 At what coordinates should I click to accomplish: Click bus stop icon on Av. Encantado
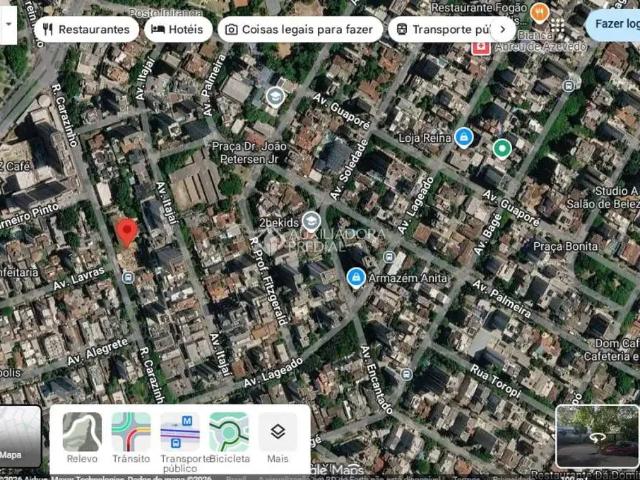pyautogui.click(x=406, y=374)
